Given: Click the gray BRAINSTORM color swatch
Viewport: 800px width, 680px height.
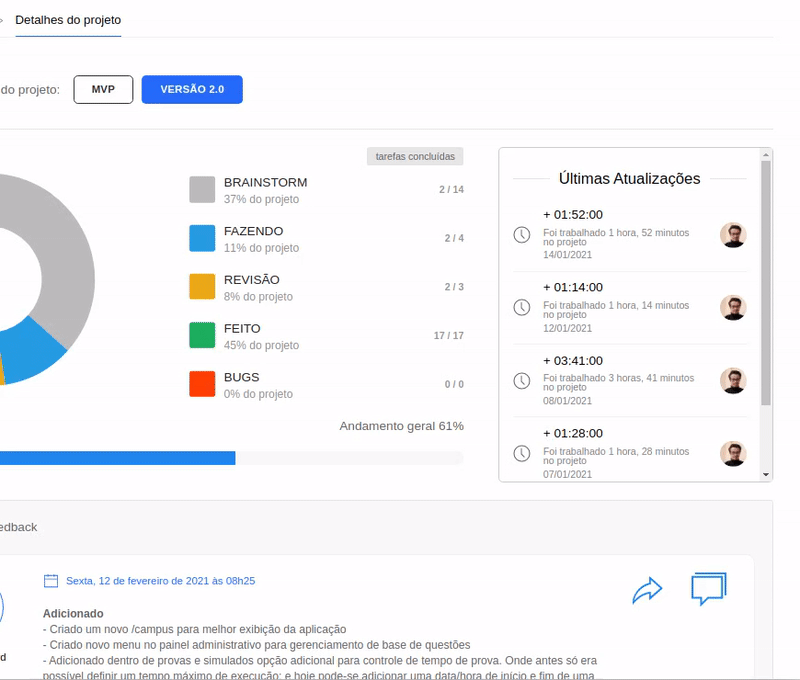Looking at the screenshot, I should [202, 190].
